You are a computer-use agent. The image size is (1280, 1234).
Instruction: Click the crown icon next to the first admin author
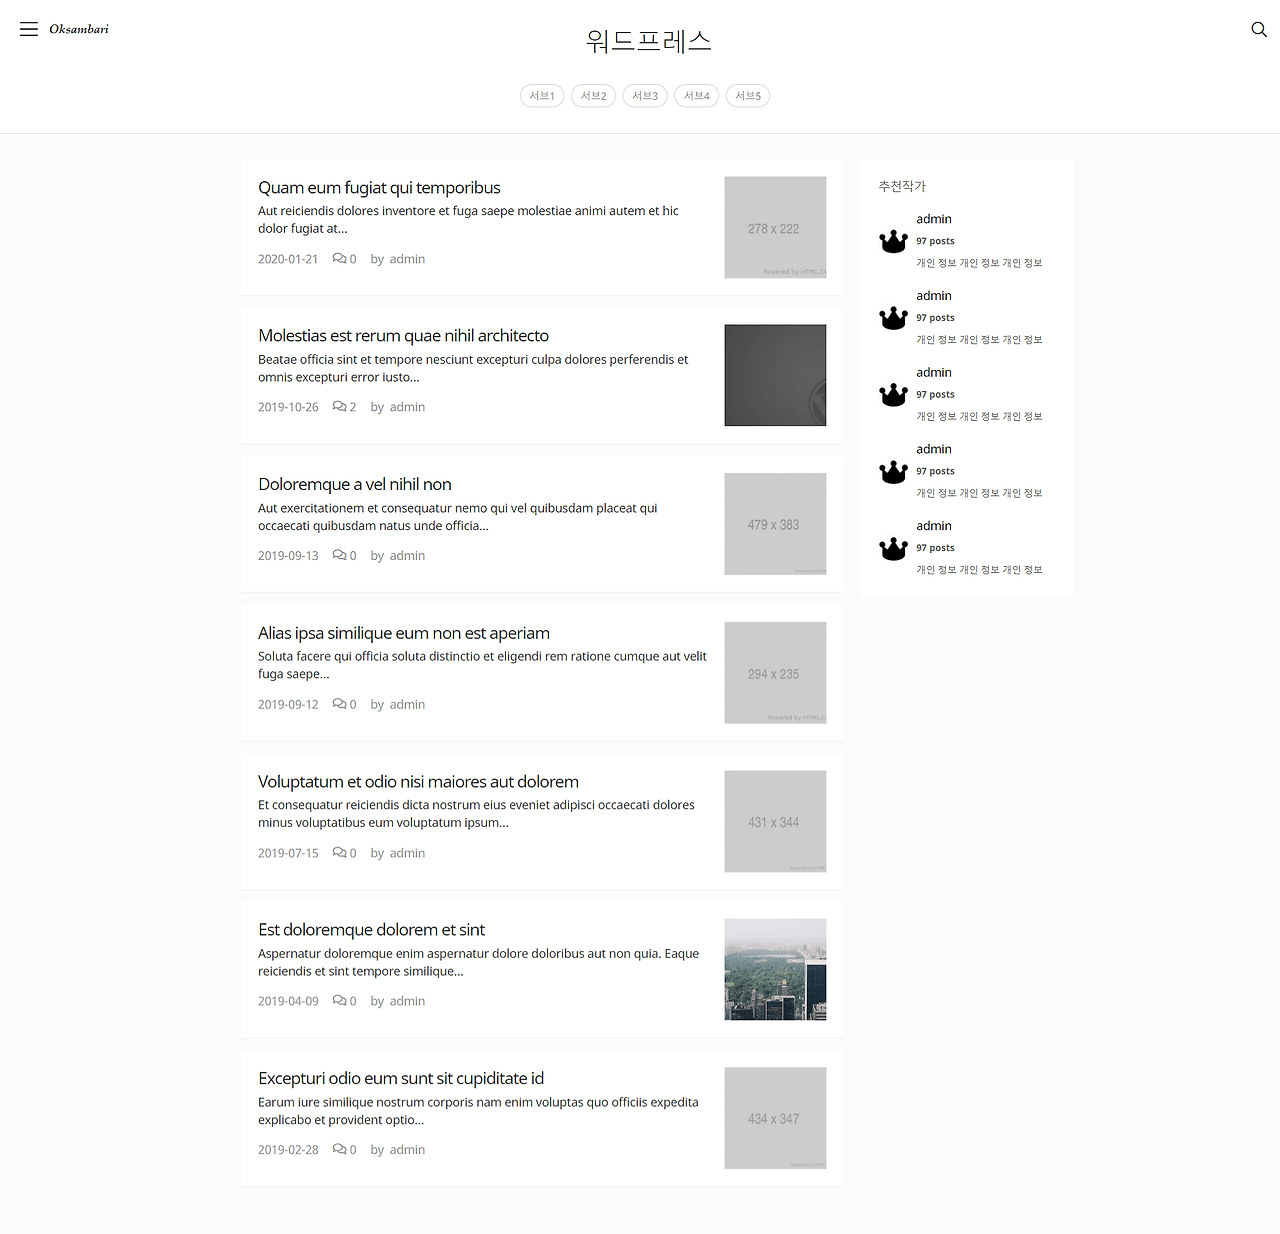(892, 240)
